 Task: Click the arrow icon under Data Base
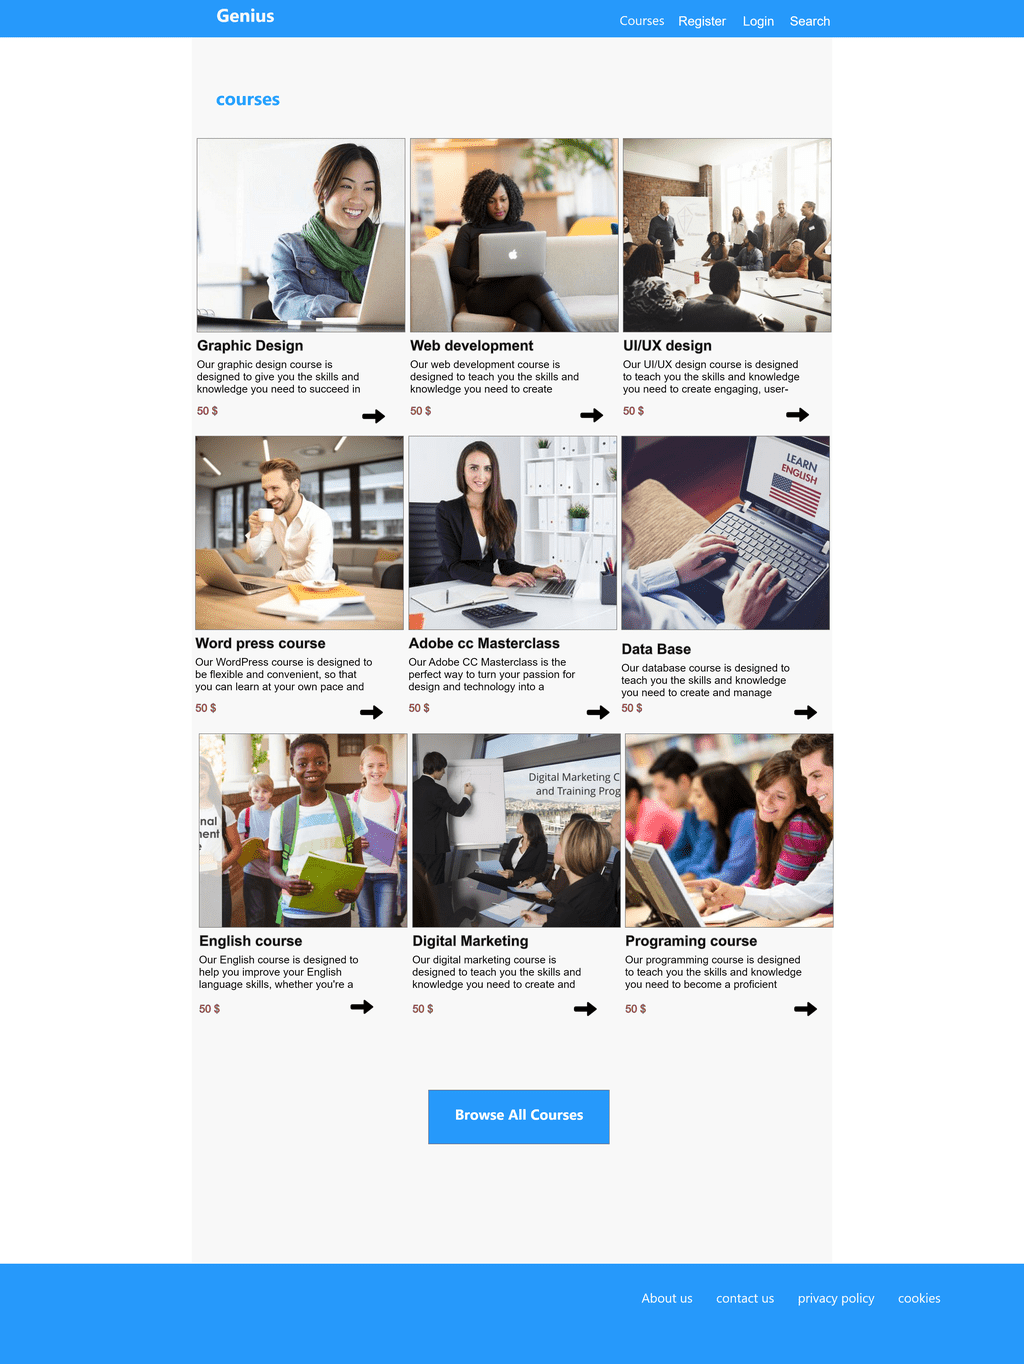pyautogui.click(x=805, y=712)
